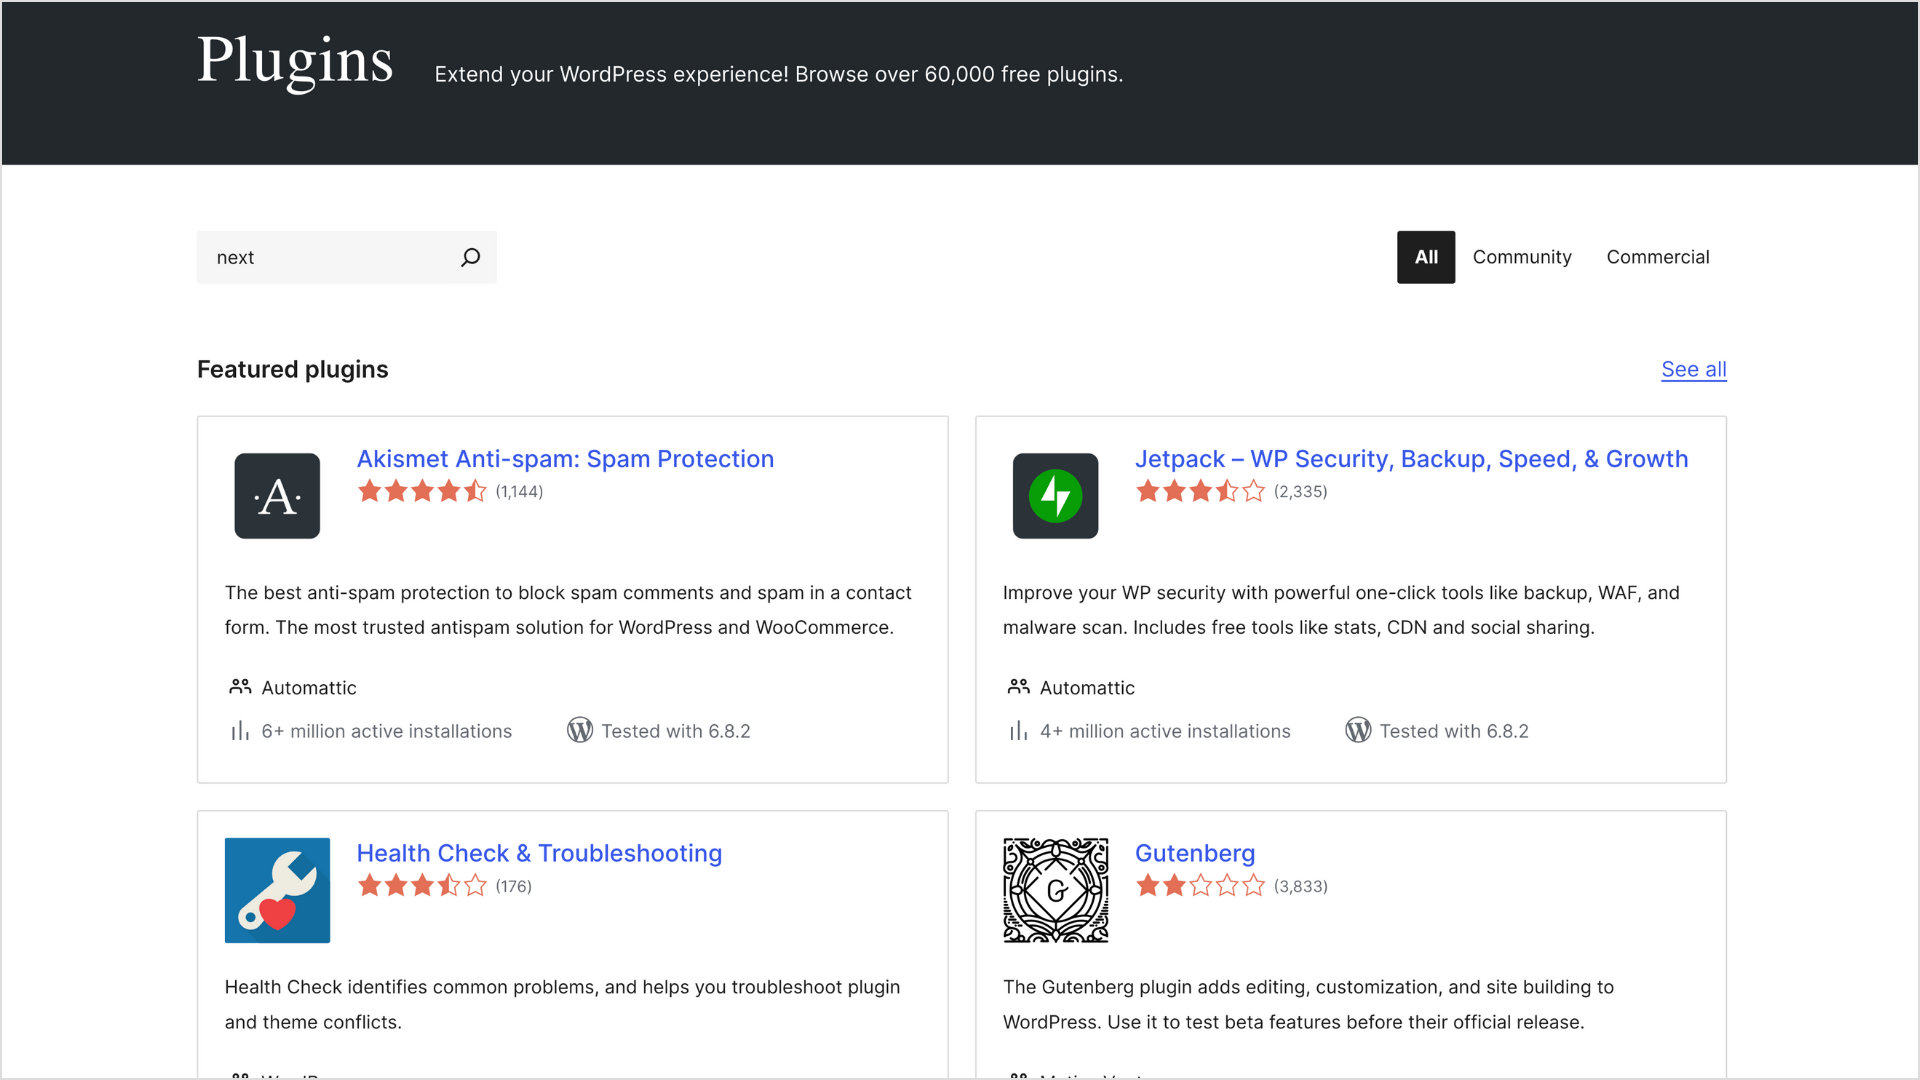1920x1080 pixels.
Task: Switch to the Commercial filter
Action: click(1657, 257)
